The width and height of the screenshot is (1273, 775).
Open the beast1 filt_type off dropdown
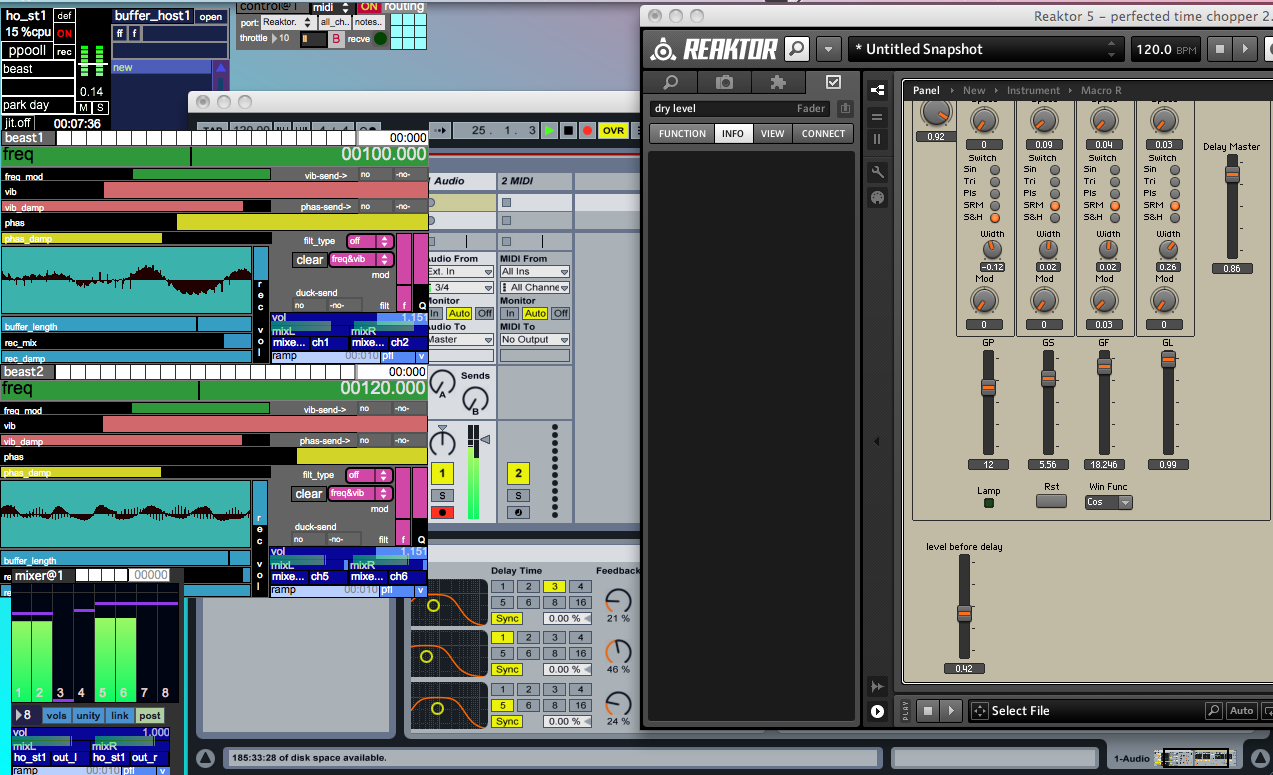(368, 241)
